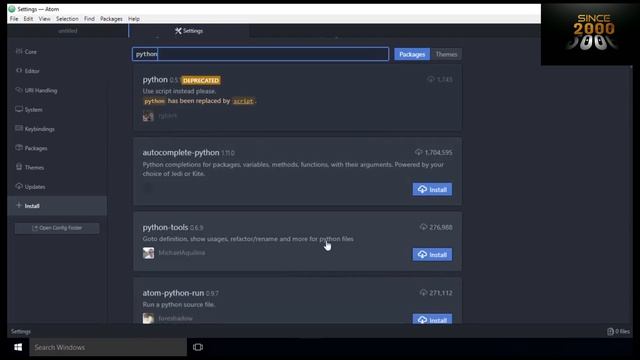Open the deprecated python package title
Viewport: 640px width, 360px height.
pos(155,80)
